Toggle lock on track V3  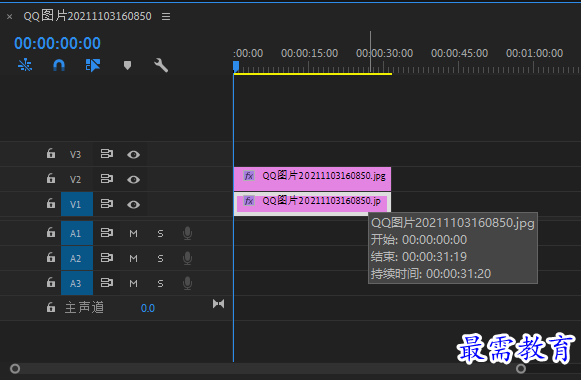click(51, 153)
